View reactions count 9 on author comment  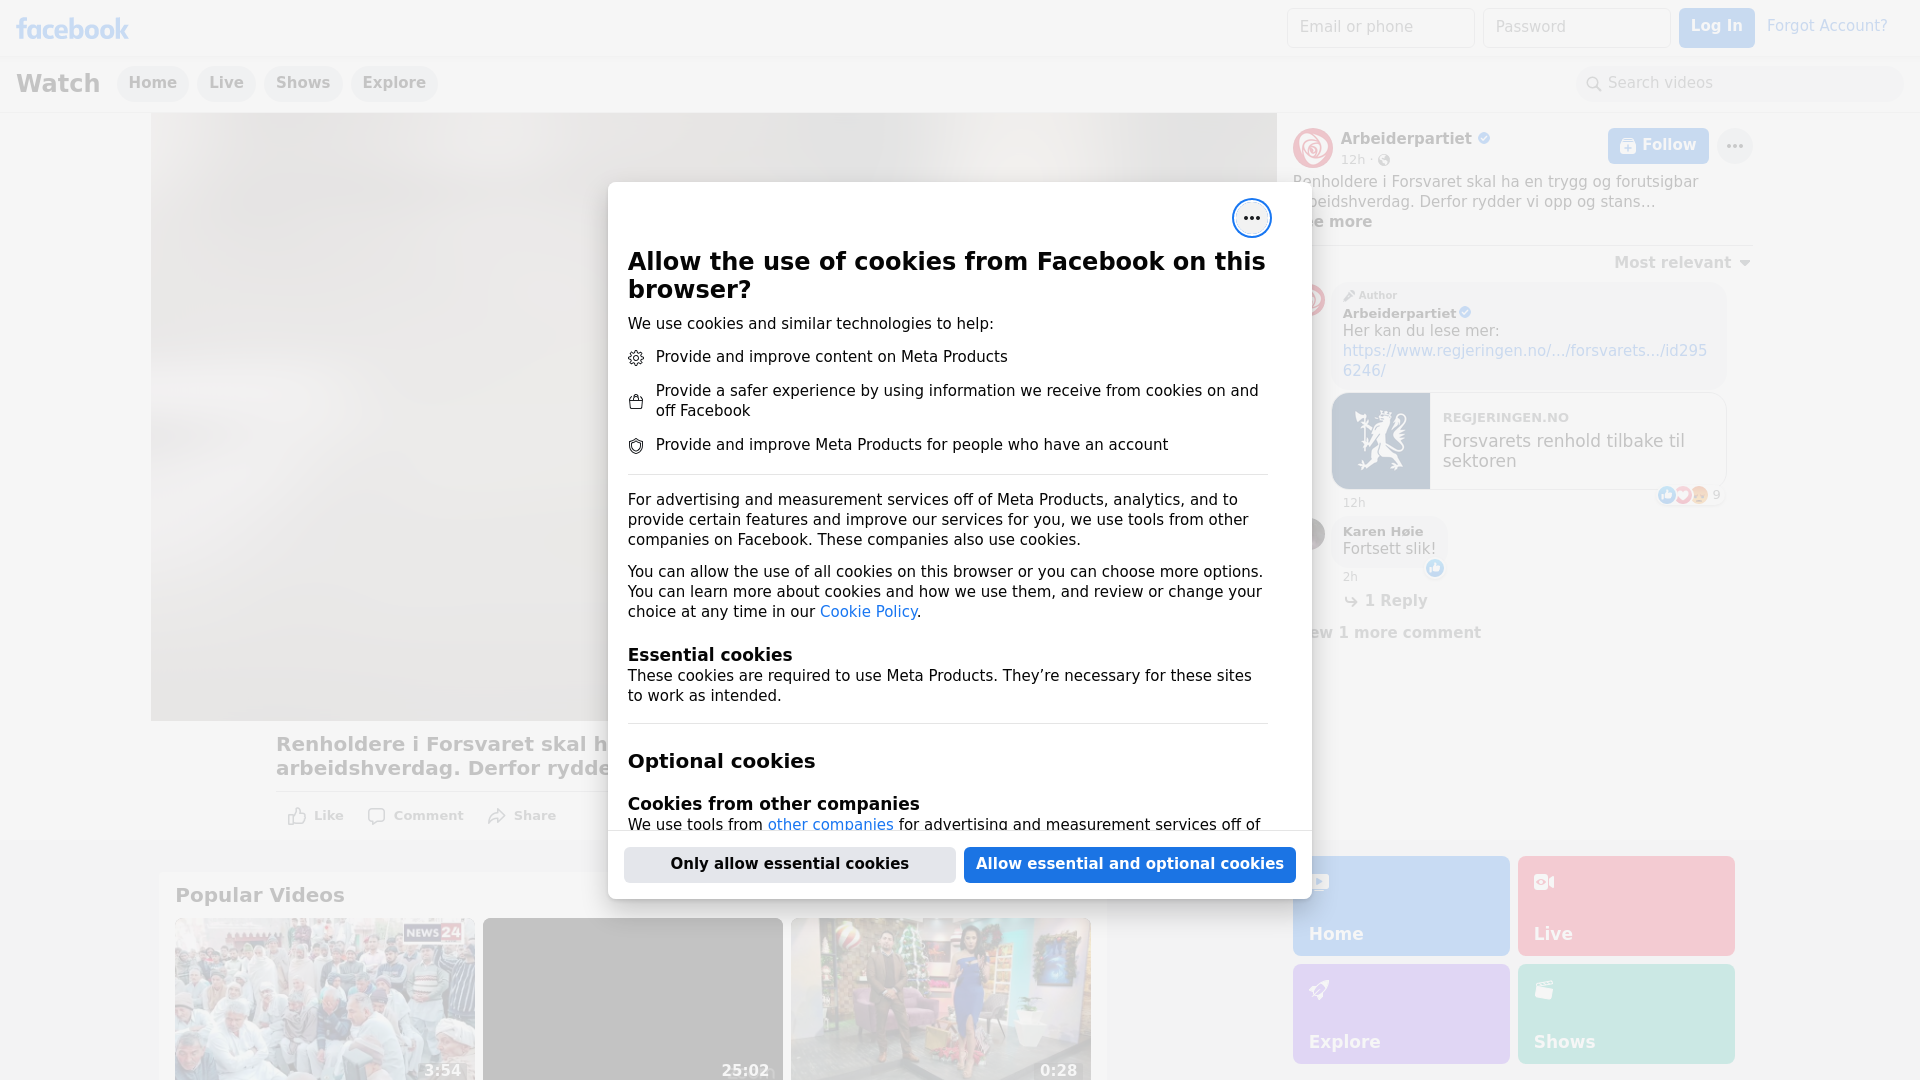(1689, 495)
